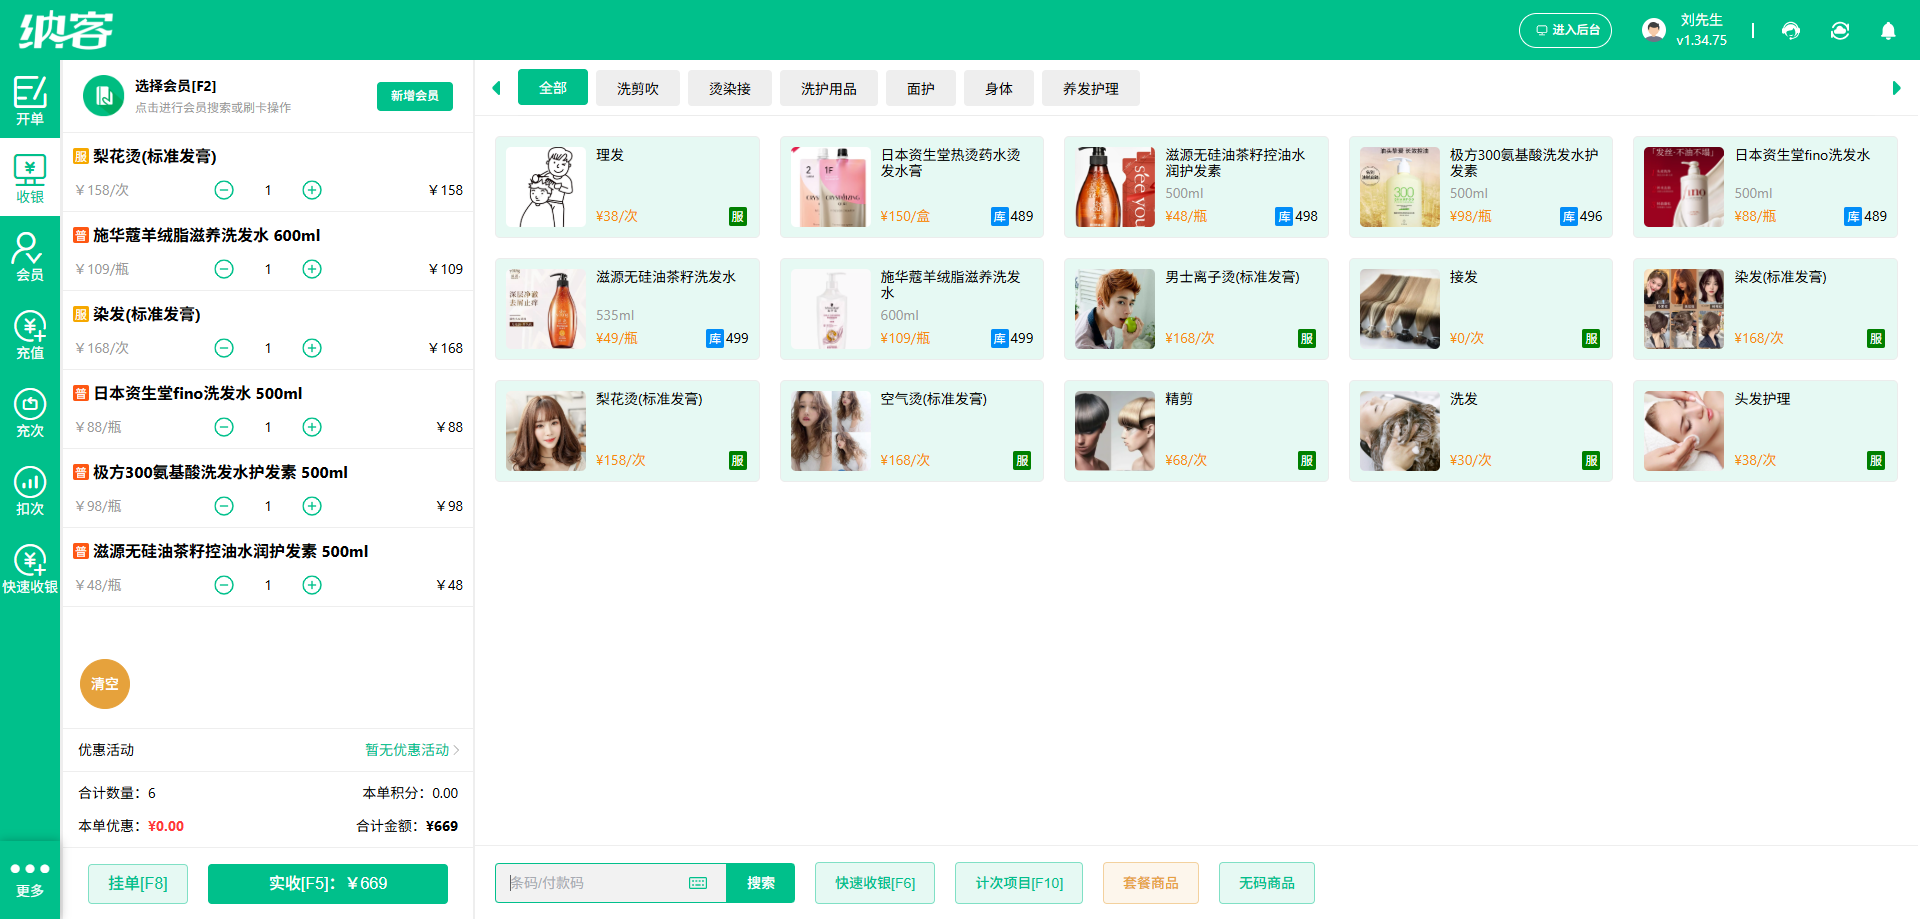Open the customer service headset icon
Image resolution: width=1920 pixels, height=919 pixels.
pos(1791,31)
